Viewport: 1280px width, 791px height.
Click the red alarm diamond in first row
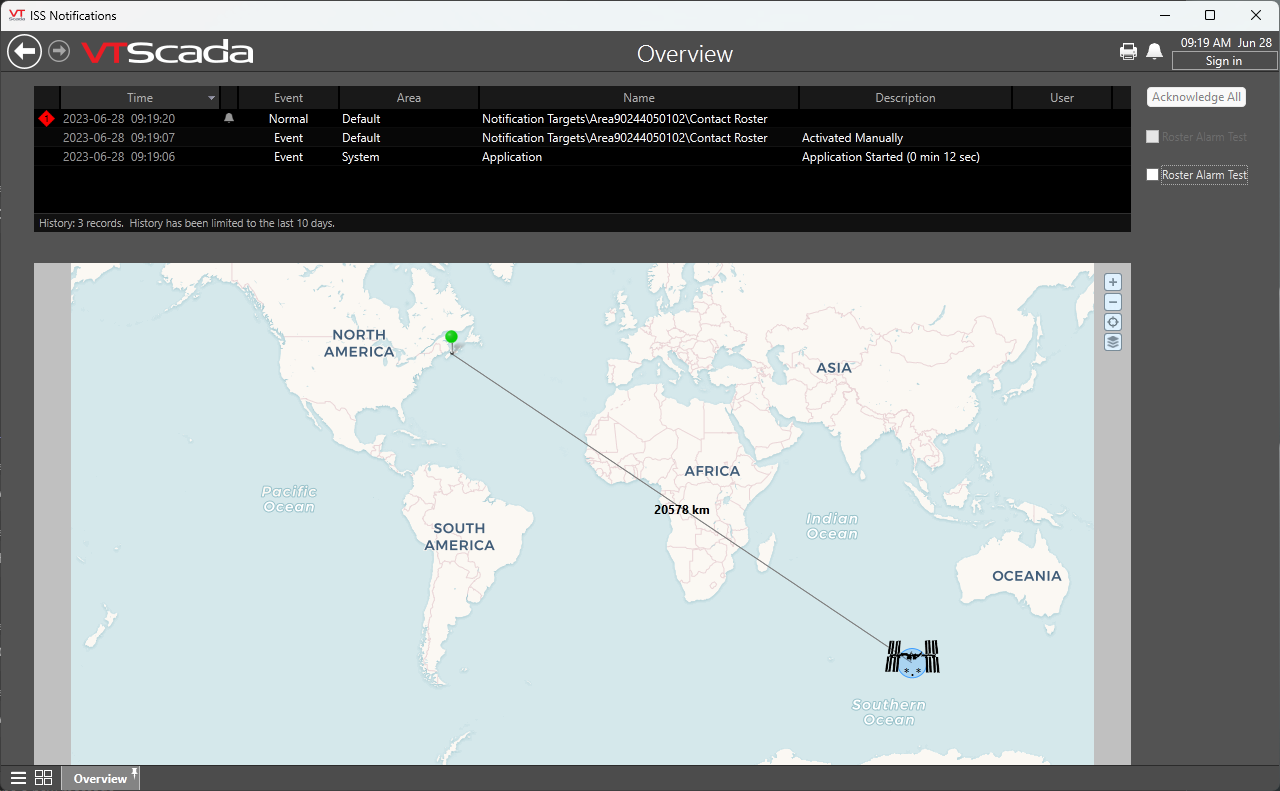tap(46, 119)
